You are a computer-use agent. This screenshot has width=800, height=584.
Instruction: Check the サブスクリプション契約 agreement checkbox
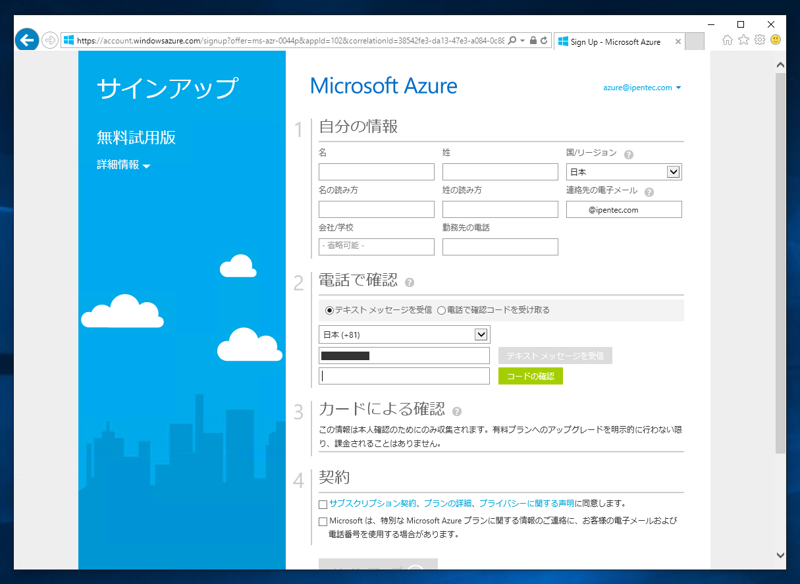323,504
